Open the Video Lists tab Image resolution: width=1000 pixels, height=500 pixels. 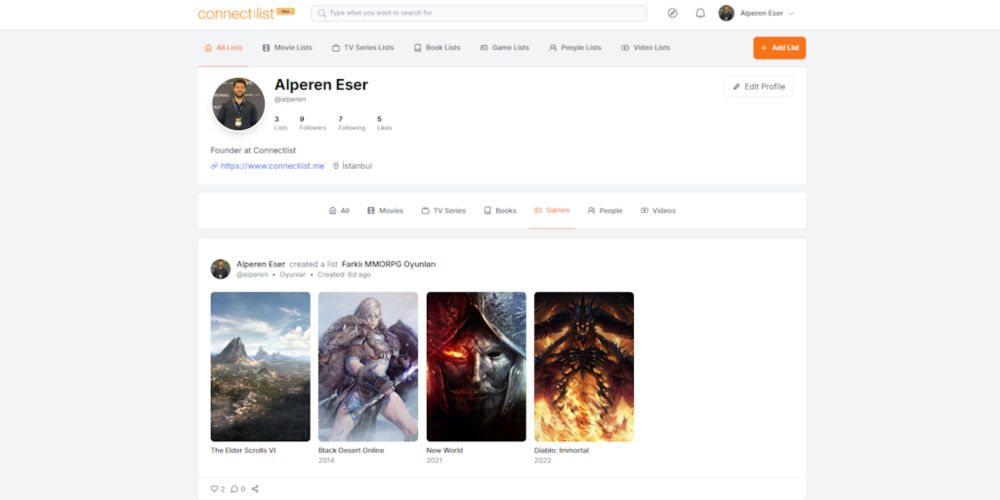click(645, 48)
